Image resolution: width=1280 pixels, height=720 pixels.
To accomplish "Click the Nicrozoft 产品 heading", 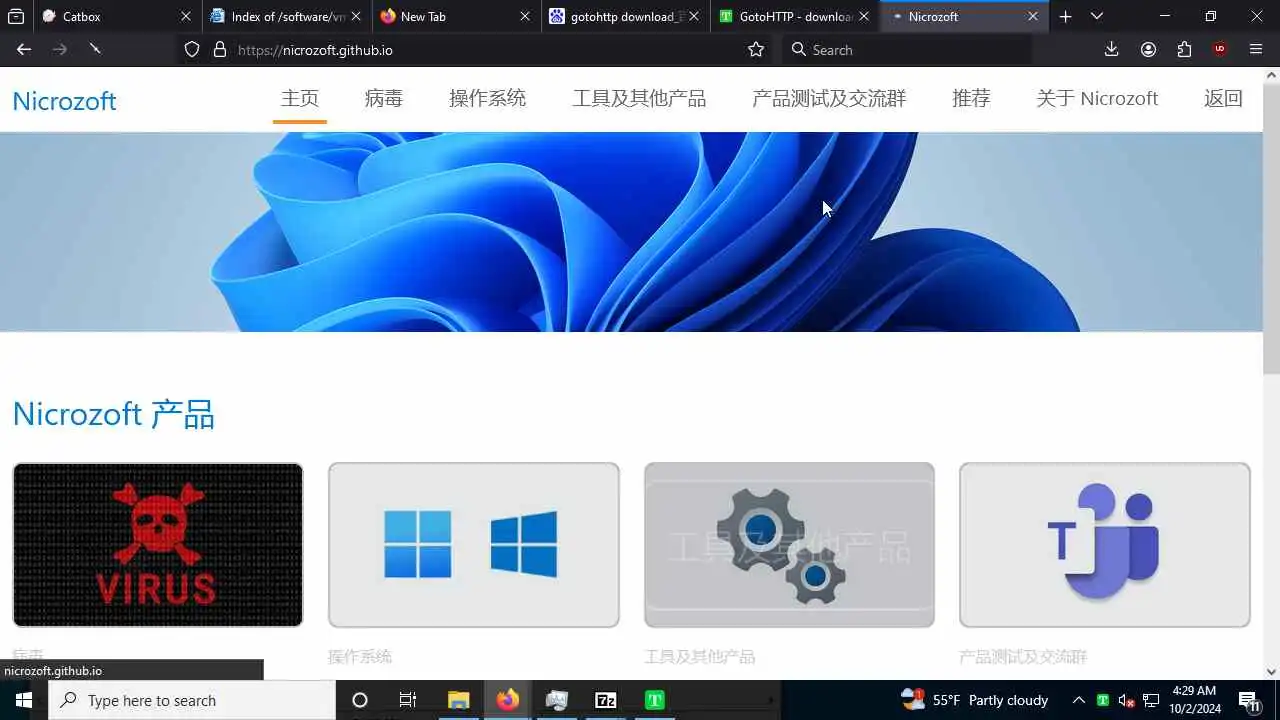I will click(x=113, y=414).
